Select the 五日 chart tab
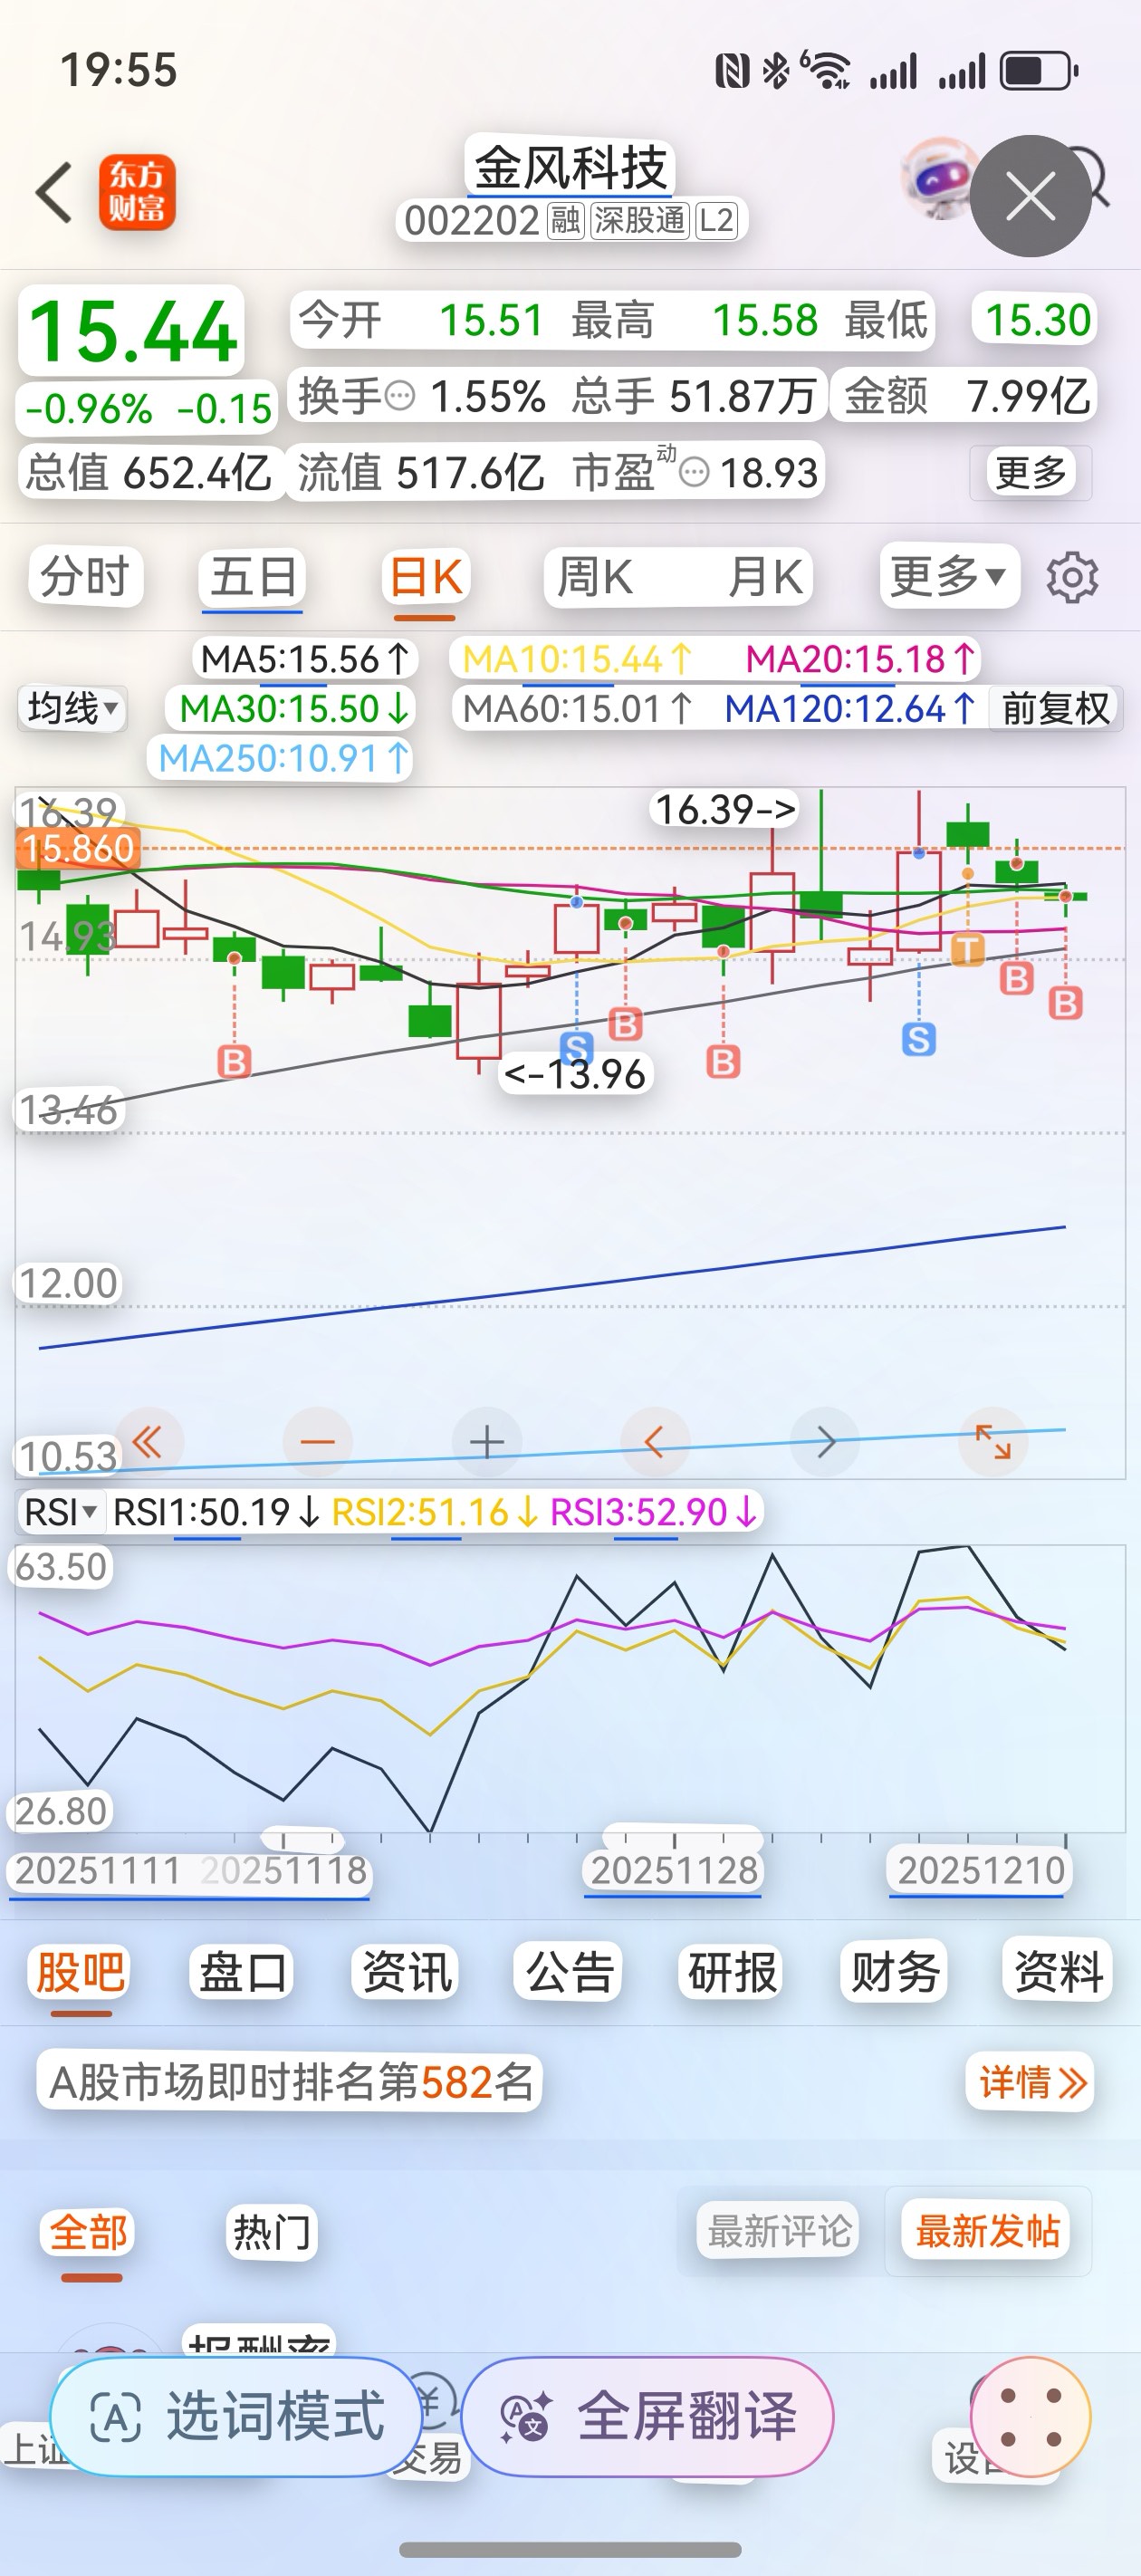The height and width of the screenshot is (2576, 1141). click(252, 577)
